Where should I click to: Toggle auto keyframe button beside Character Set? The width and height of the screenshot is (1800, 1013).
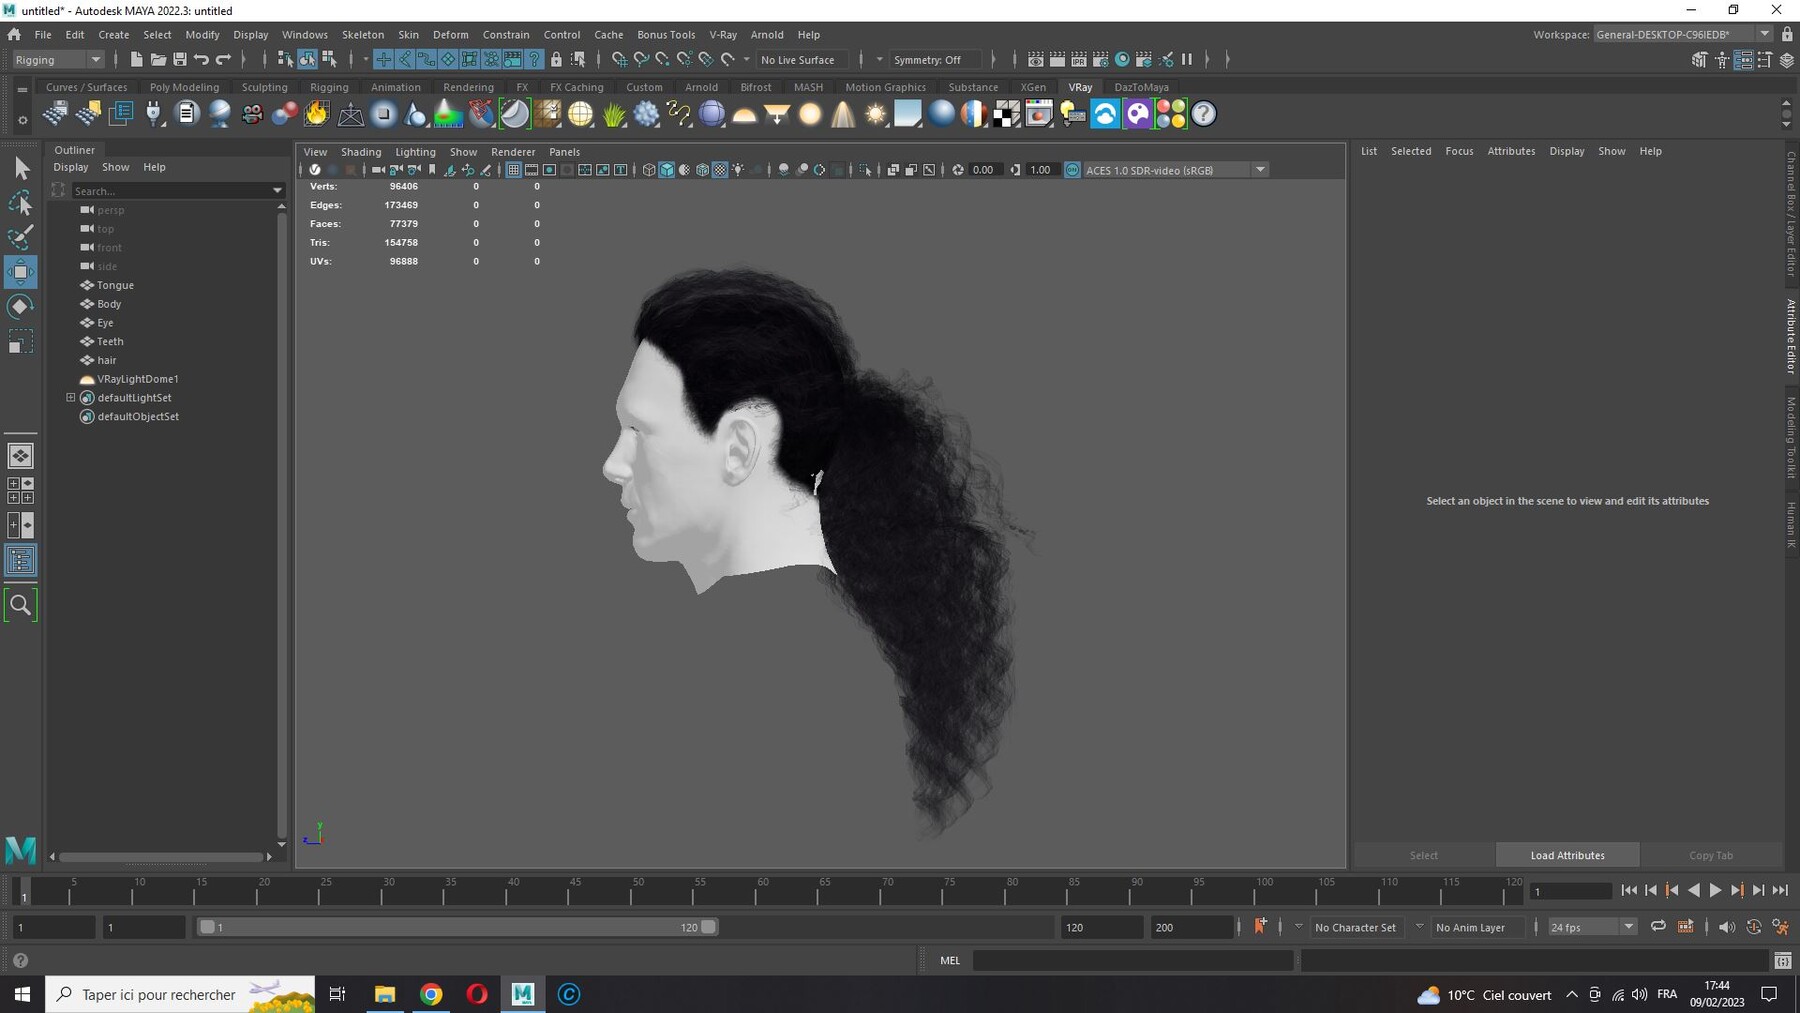pos(1260,927)
